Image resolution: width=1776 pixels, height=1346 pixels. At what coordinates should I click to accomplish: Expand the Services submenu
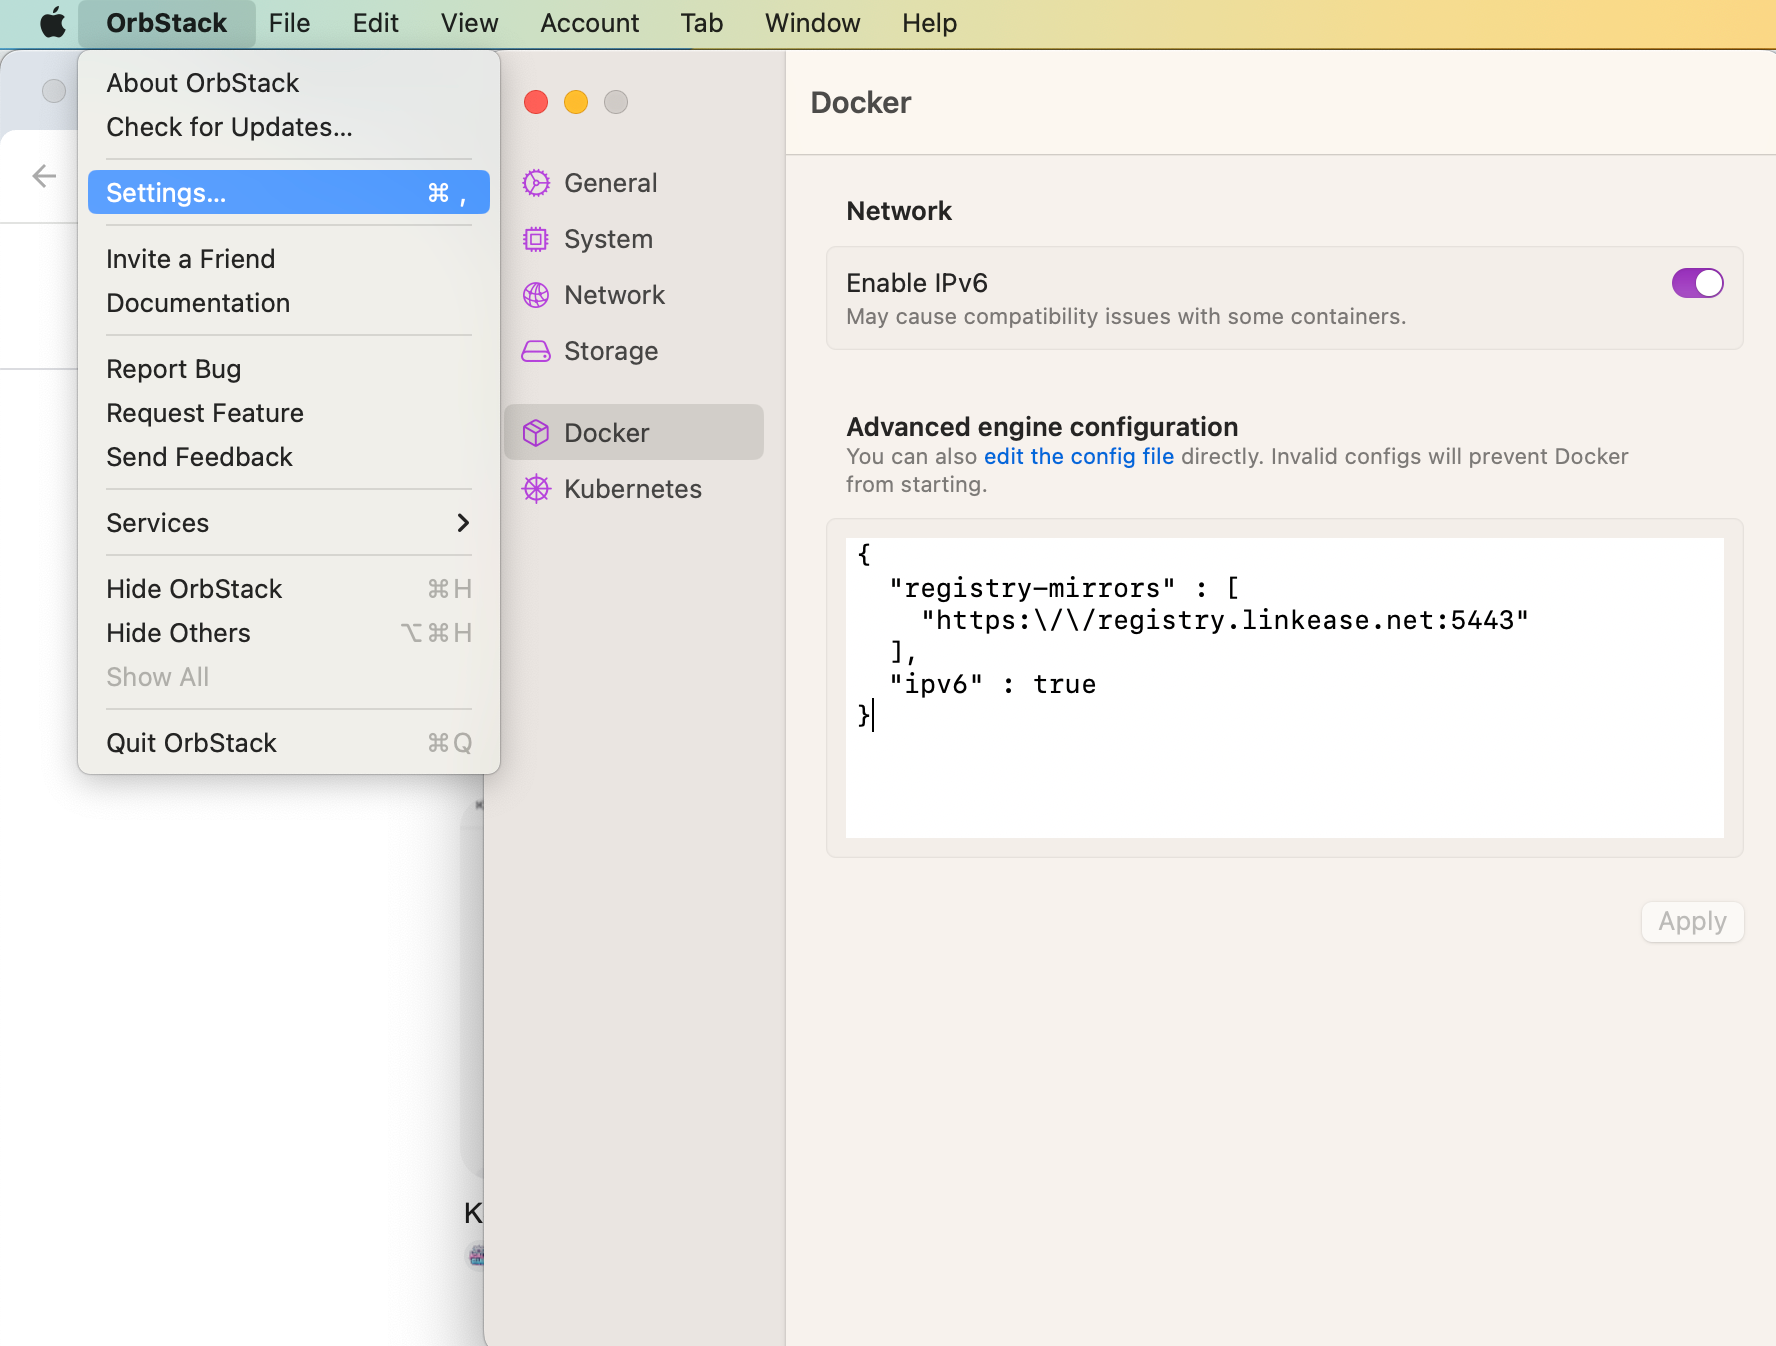click(288, 523)
